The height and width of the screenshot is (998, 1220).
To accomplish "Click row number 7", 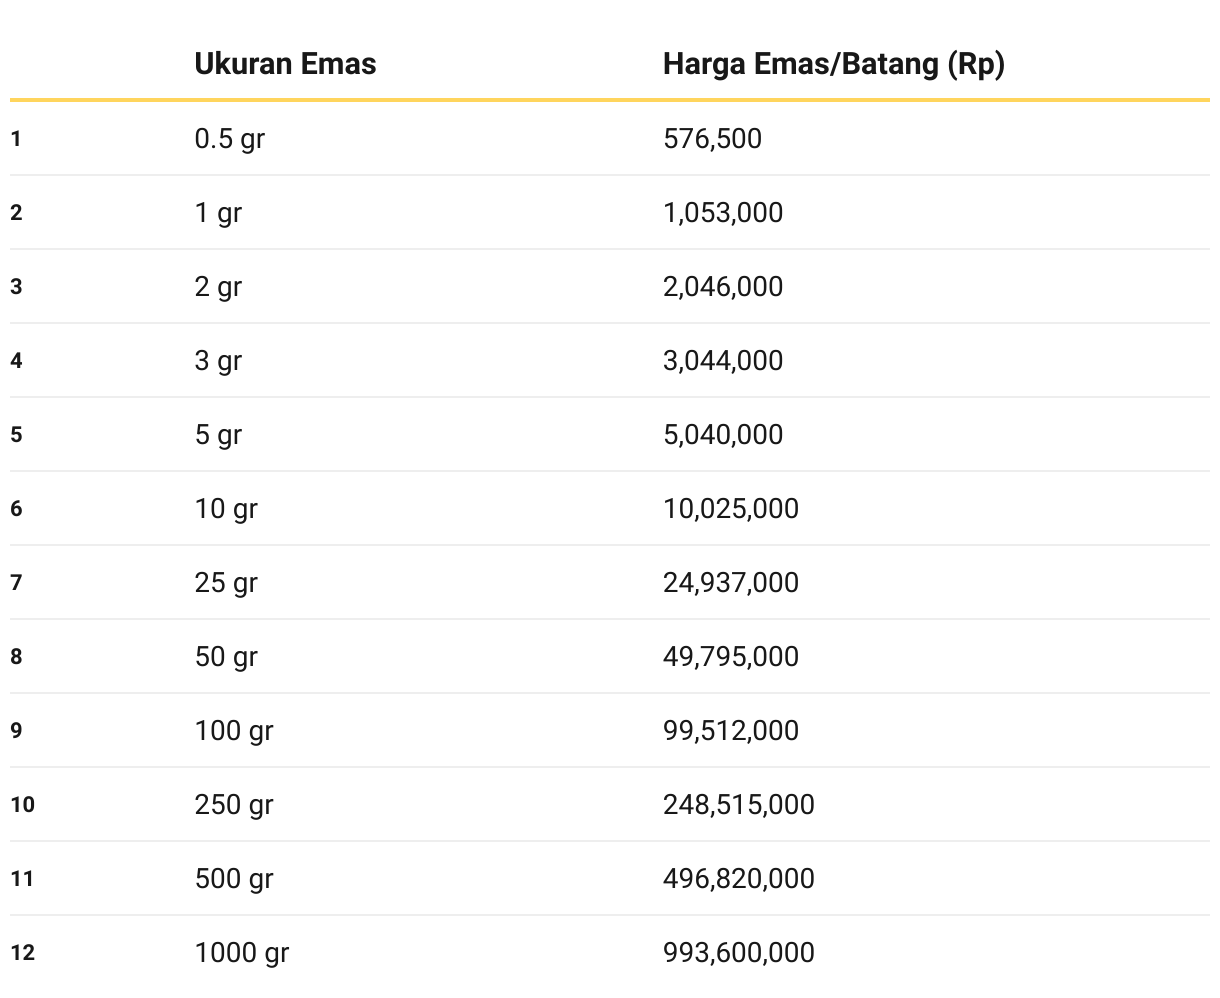I will coord(16,582).
